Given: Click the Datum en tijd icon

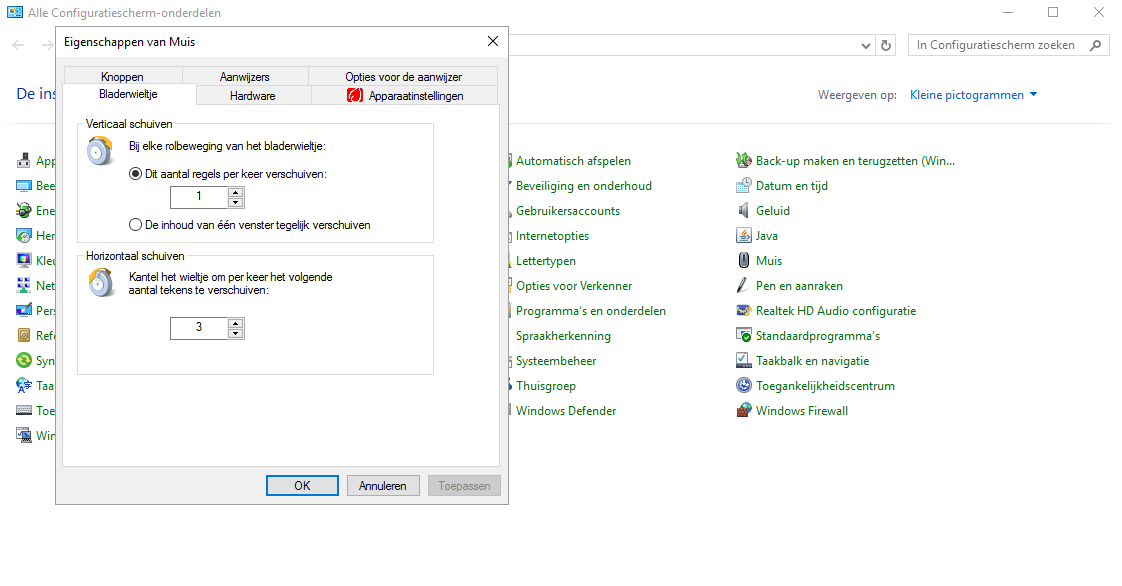Looking at the screenshot, I should (x=743, y=185).
